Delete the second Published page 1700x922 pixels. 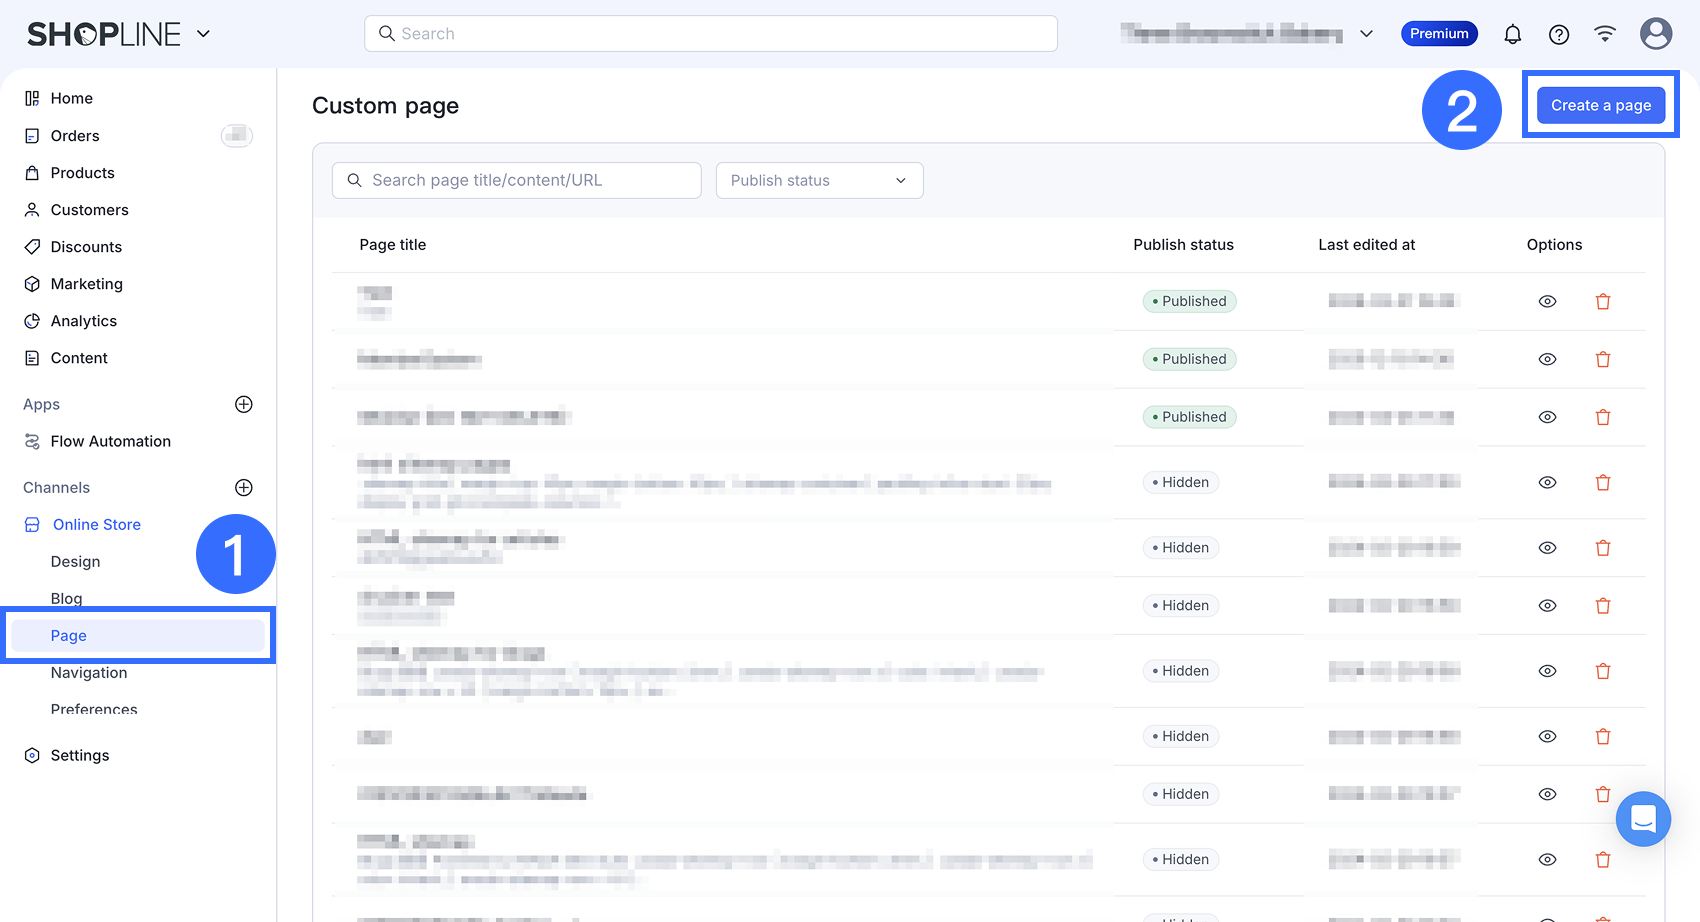(x=1603, y=360)
